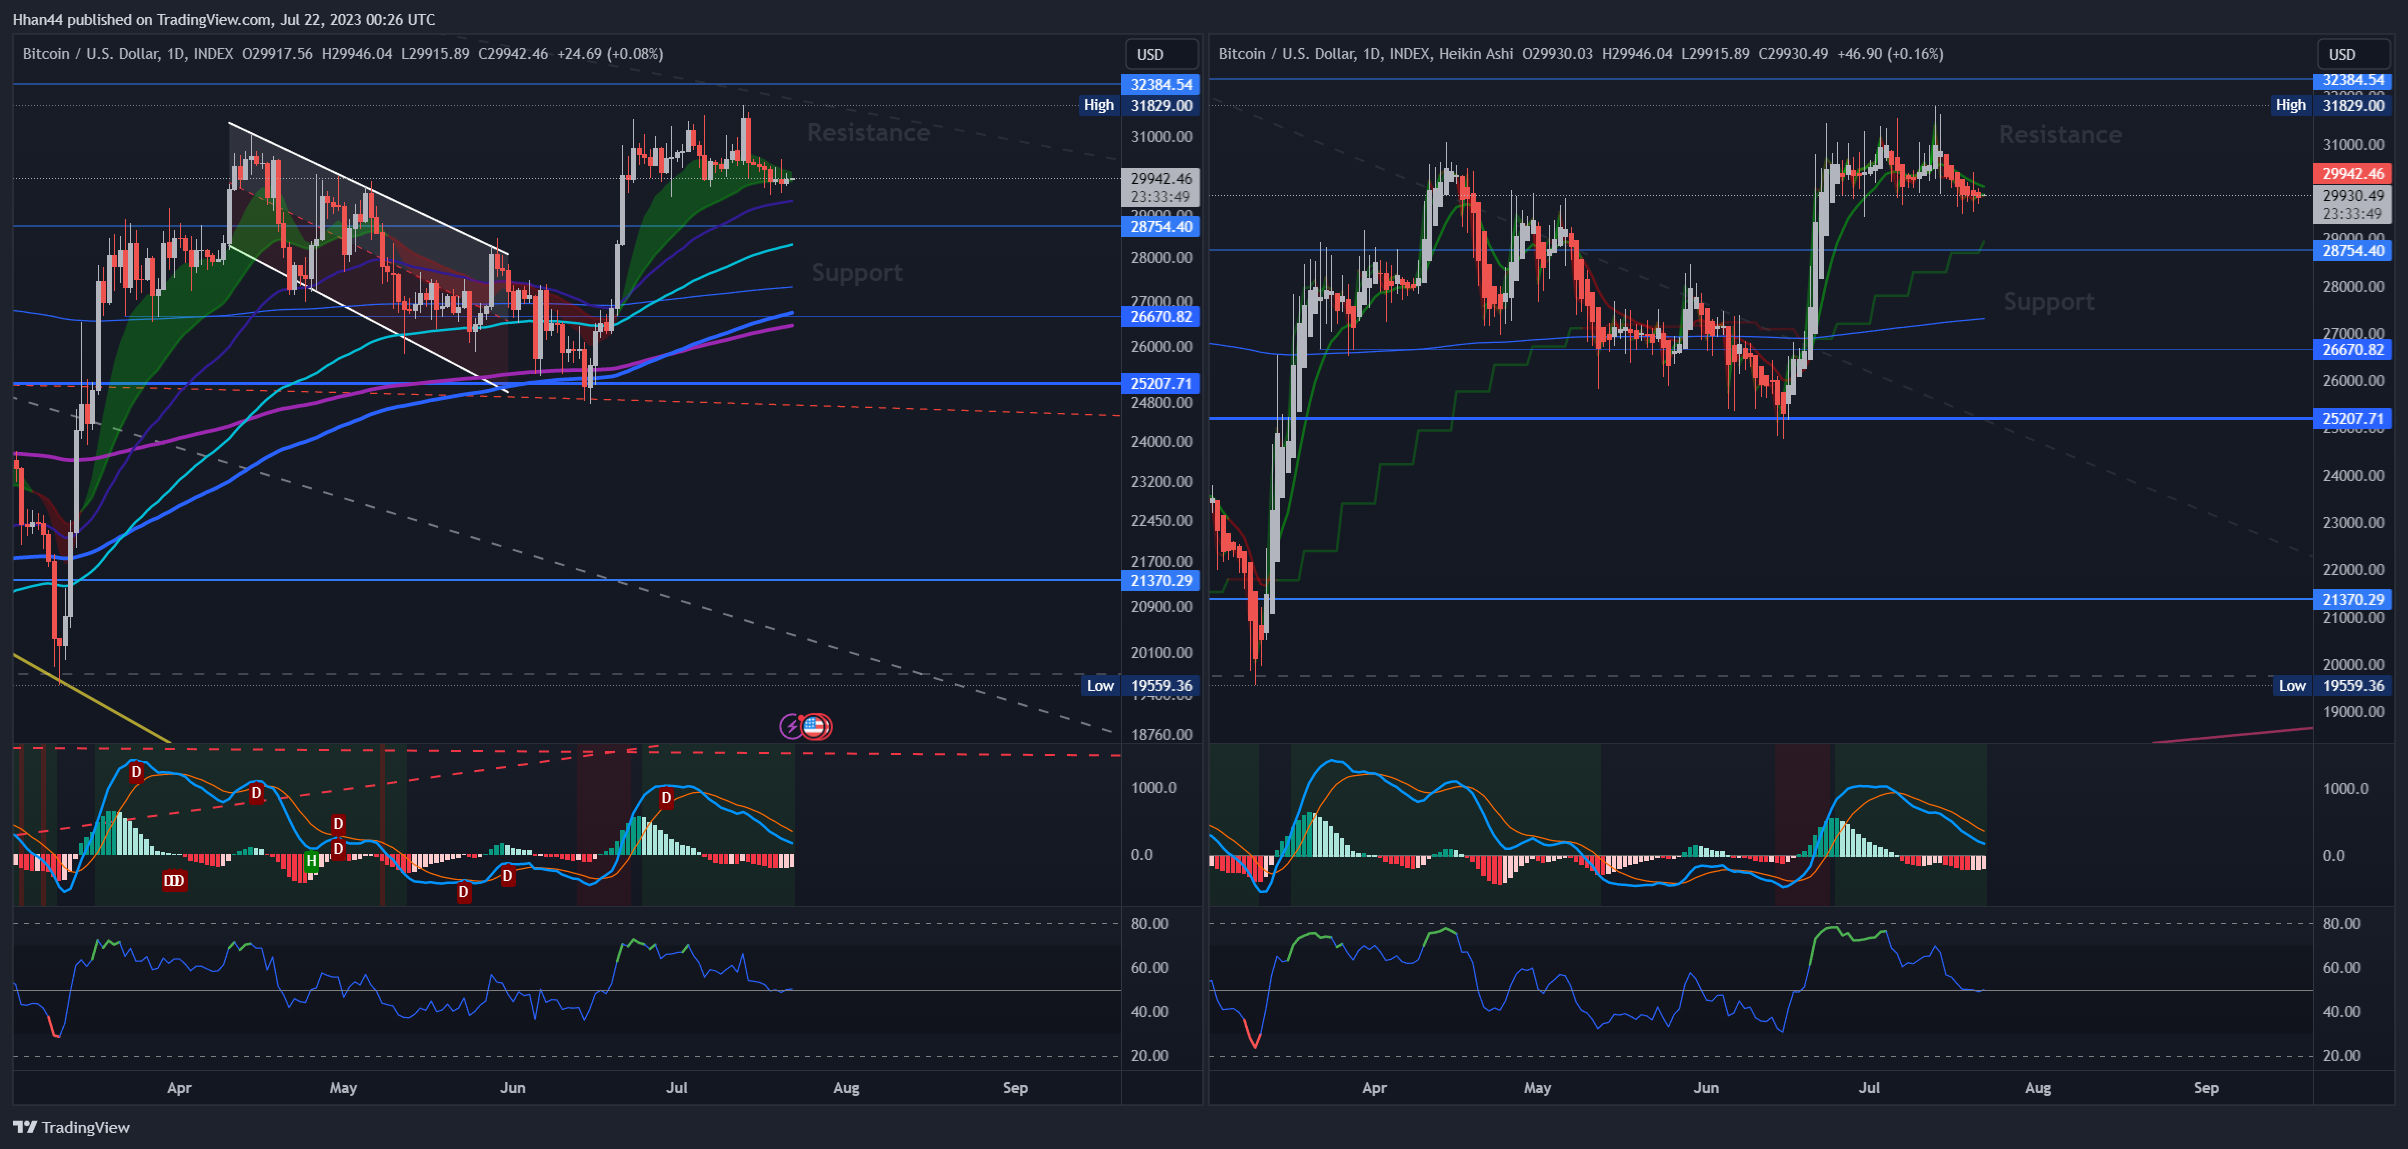Image resolution: width=2408 pixels, height=1149 pixels.
Task: Select the 21370.29 level label on left chart
Action: pyautogui.click(x=1160, y=581)
